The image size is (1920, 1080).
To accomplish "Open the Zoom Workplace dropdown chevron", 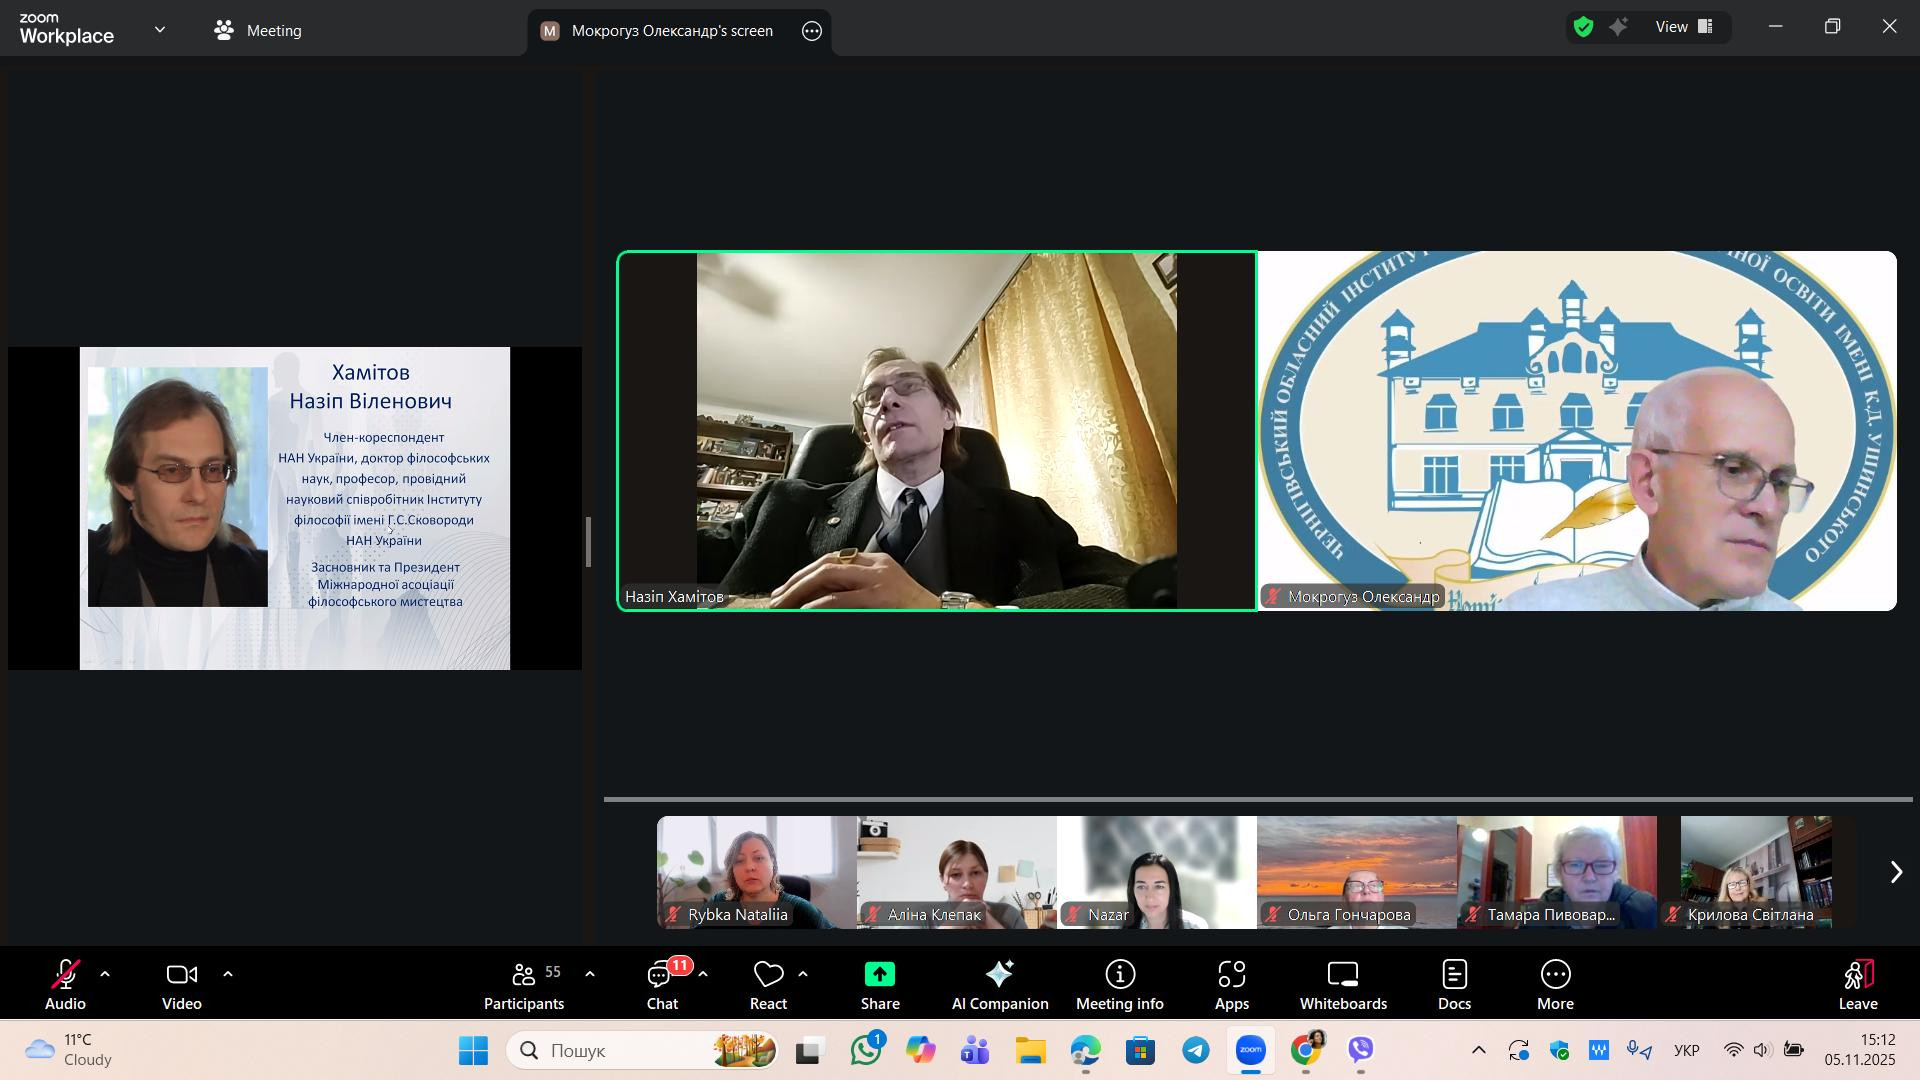I will pos(160,30).
